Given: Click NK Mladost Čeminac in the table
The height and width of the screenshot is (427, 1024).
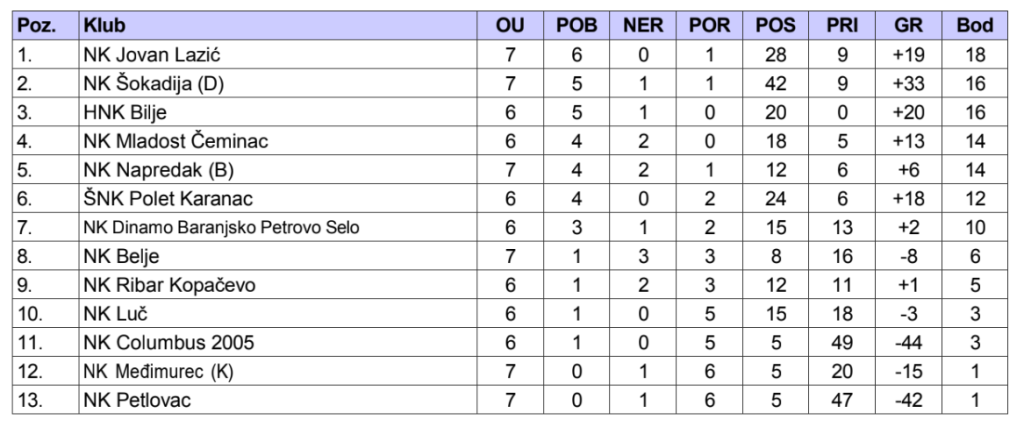Looking at the screenshot, I should coord(175,143).
